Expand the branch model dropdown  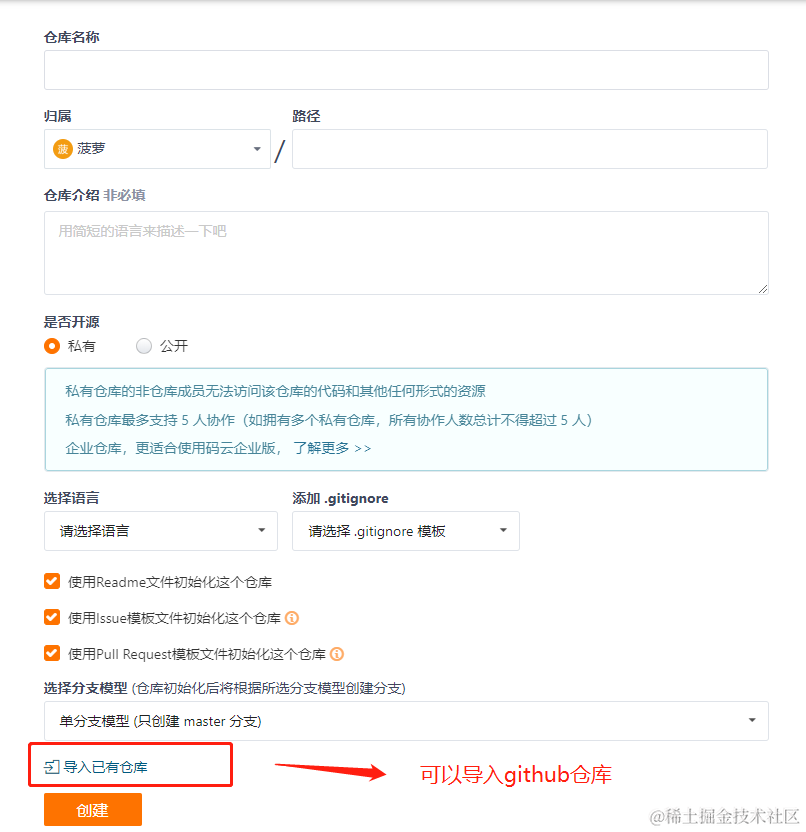406,721
